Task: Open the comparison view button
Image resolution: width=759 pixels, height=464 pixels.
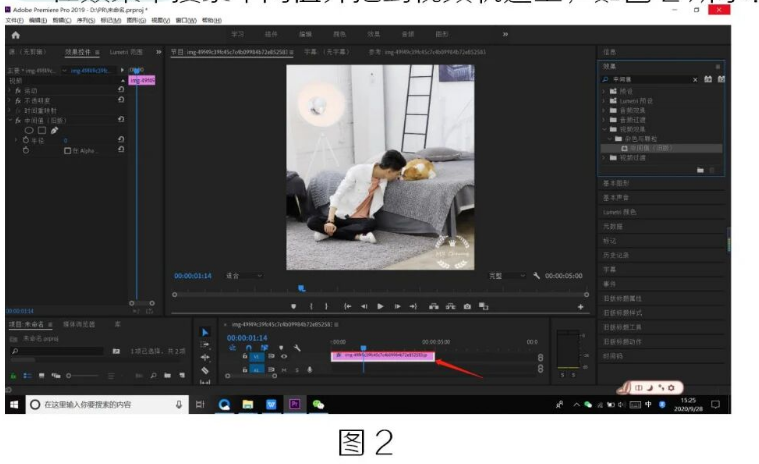Action: pyautogui.click(x=484, y=306)
